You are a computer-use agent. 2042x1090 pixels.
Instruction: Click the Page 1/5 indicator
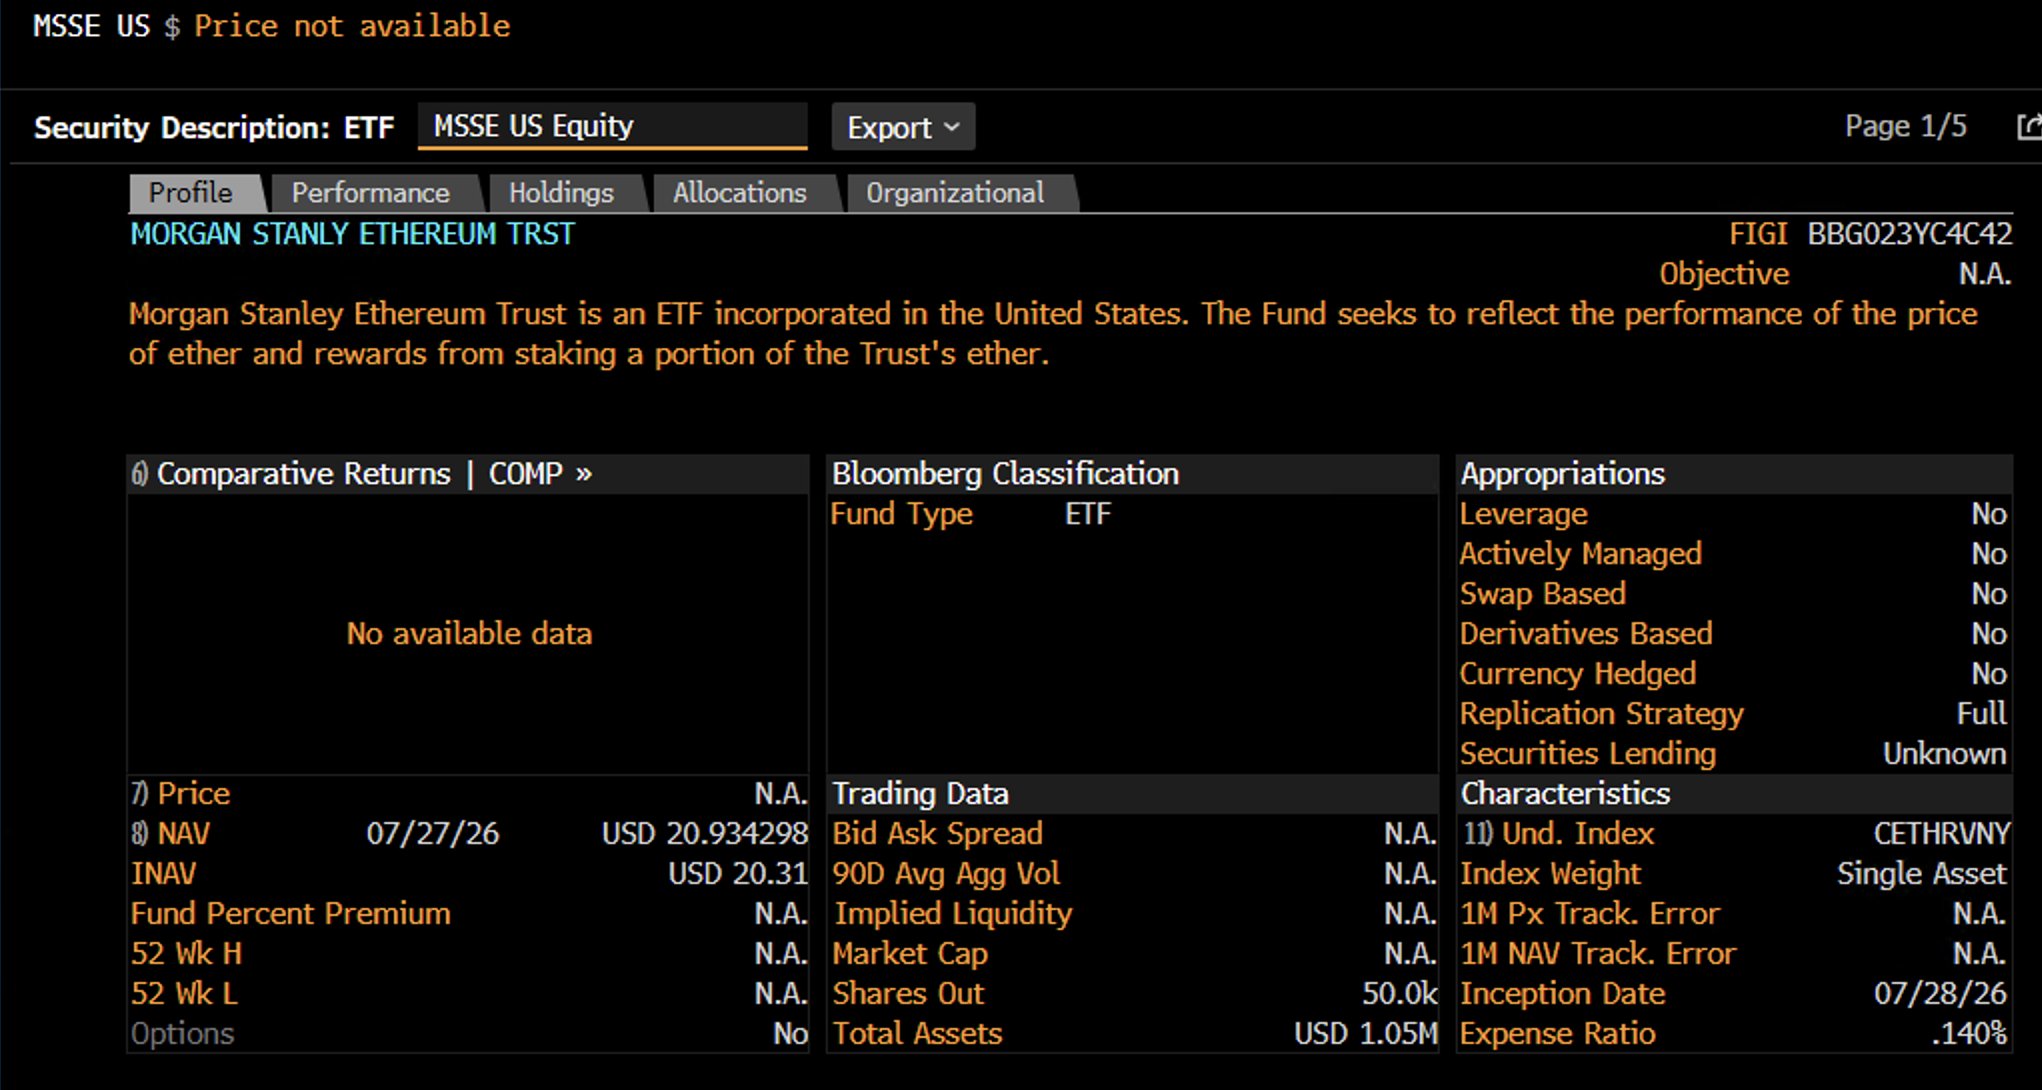point(1906,126)
